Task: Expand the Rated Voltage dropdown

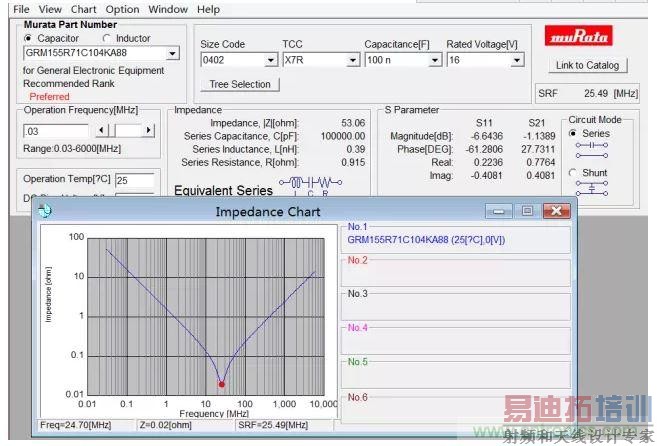Action: pyautogui.click(x=517, y=60)
